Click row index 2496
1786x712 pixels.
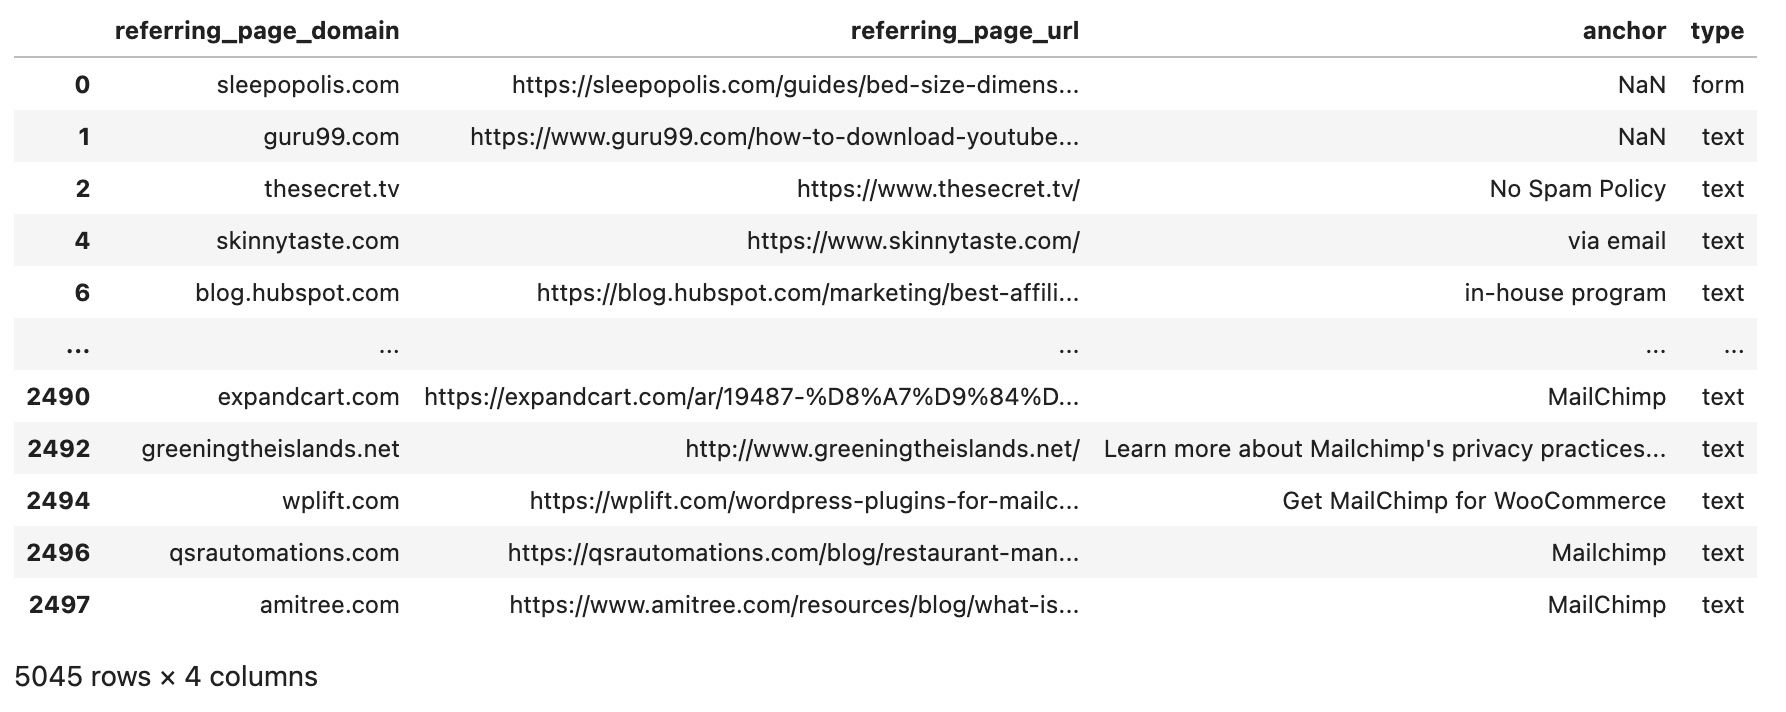pyautogui.click(x=58, y=553)
